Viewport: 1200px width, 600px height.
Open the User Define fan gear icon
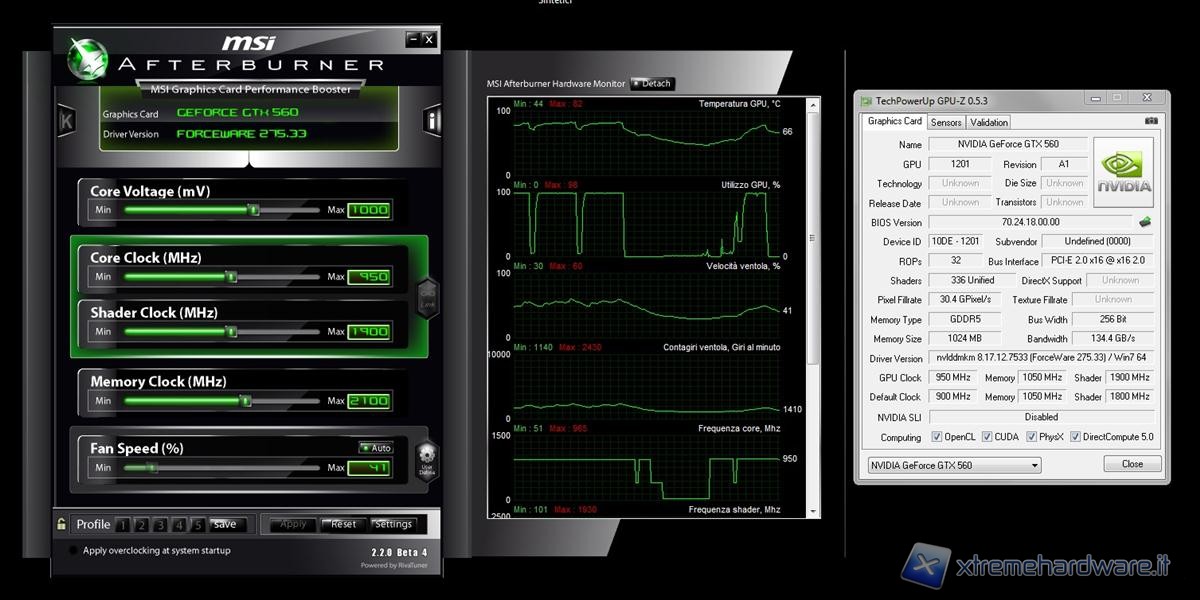click(427, 461)
